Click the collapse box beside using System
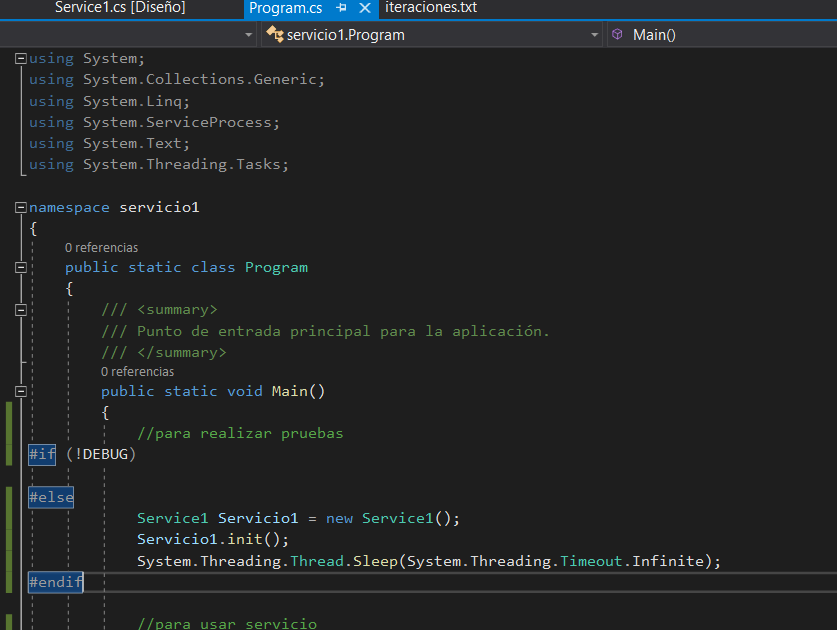The height and width of the screenshot is (630, 837). pyautogui.click(x=20, y=58)
